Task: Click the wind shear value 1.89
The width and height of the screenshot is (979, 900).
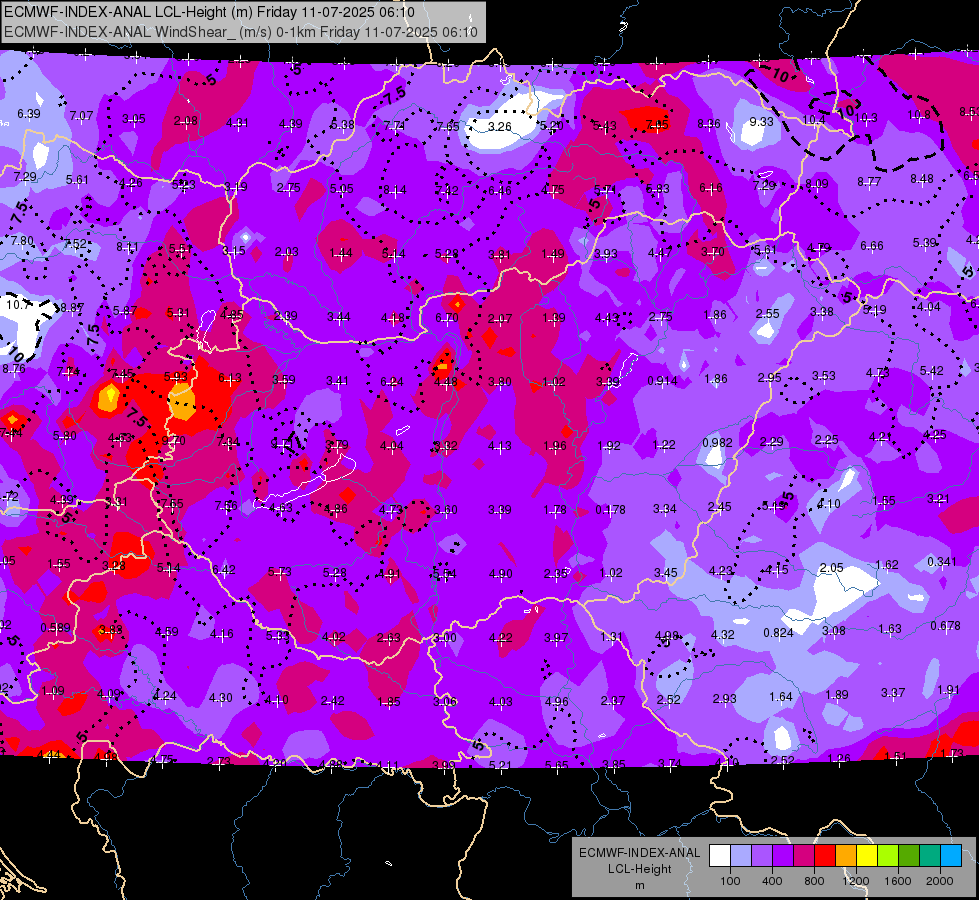Action: pyautogui.click(x=837, y=695)
